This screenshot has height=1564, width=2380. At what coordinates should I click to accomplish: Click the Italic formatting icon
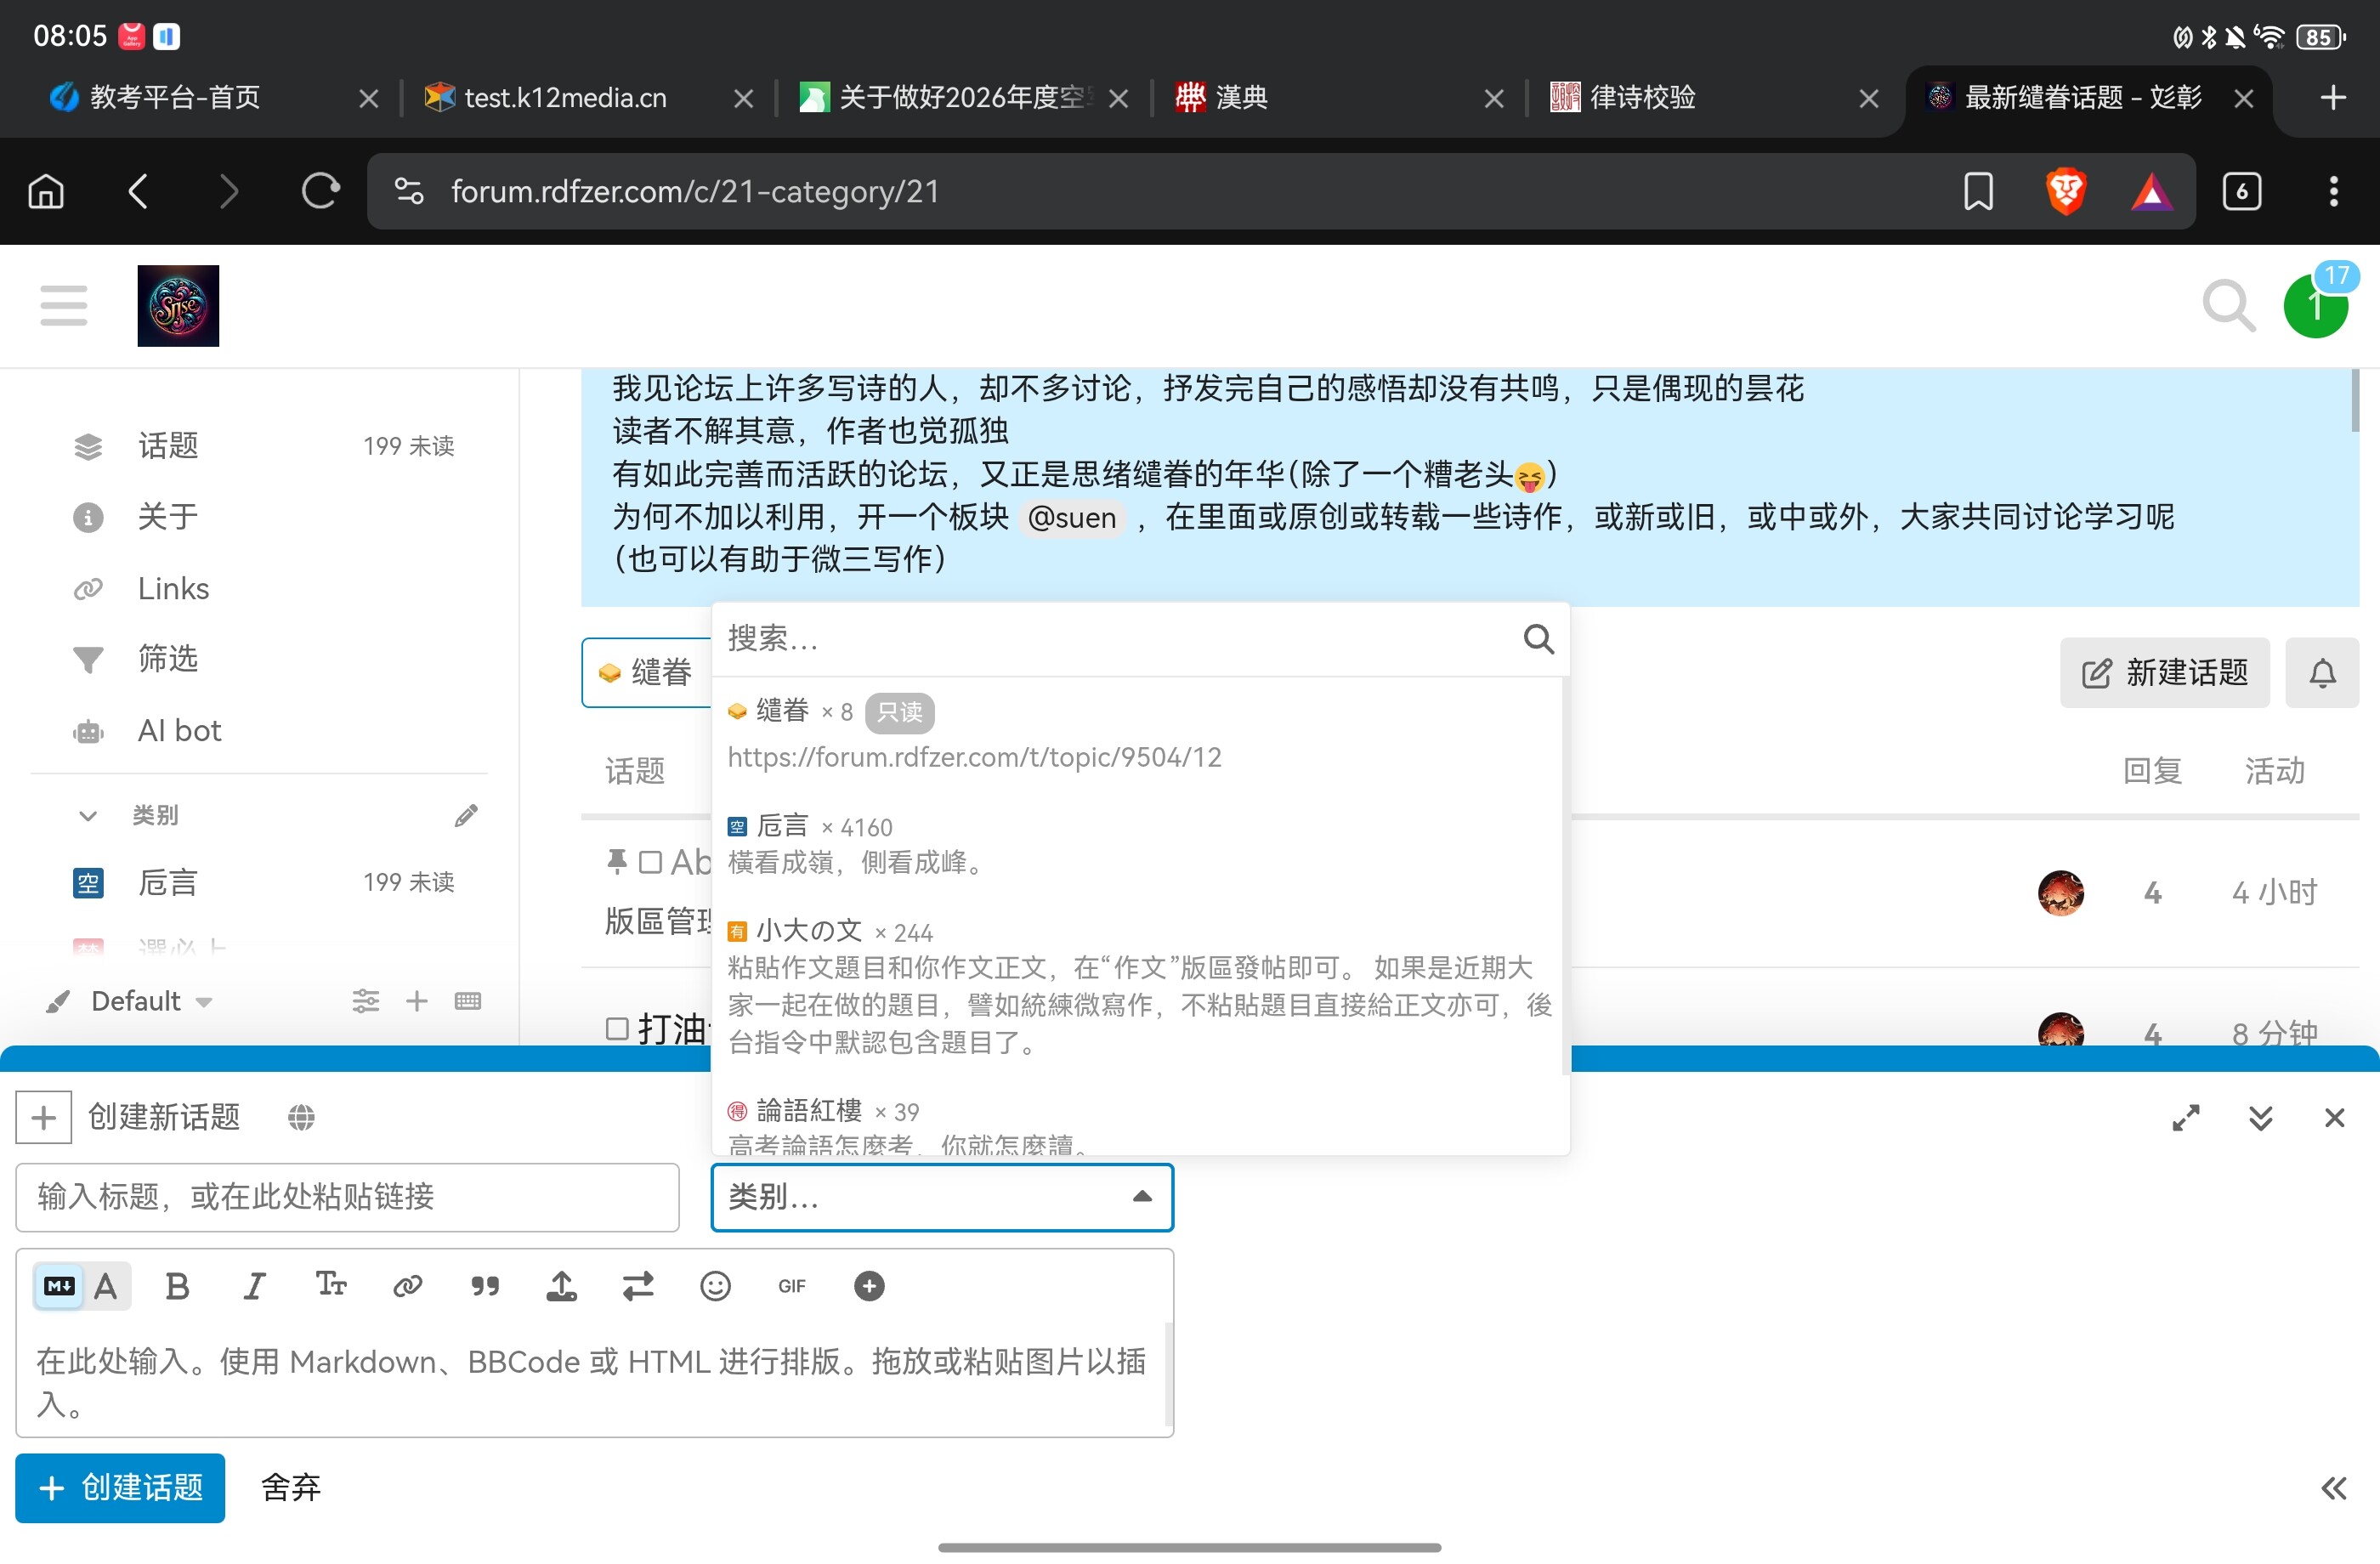tap(254, 1286)
